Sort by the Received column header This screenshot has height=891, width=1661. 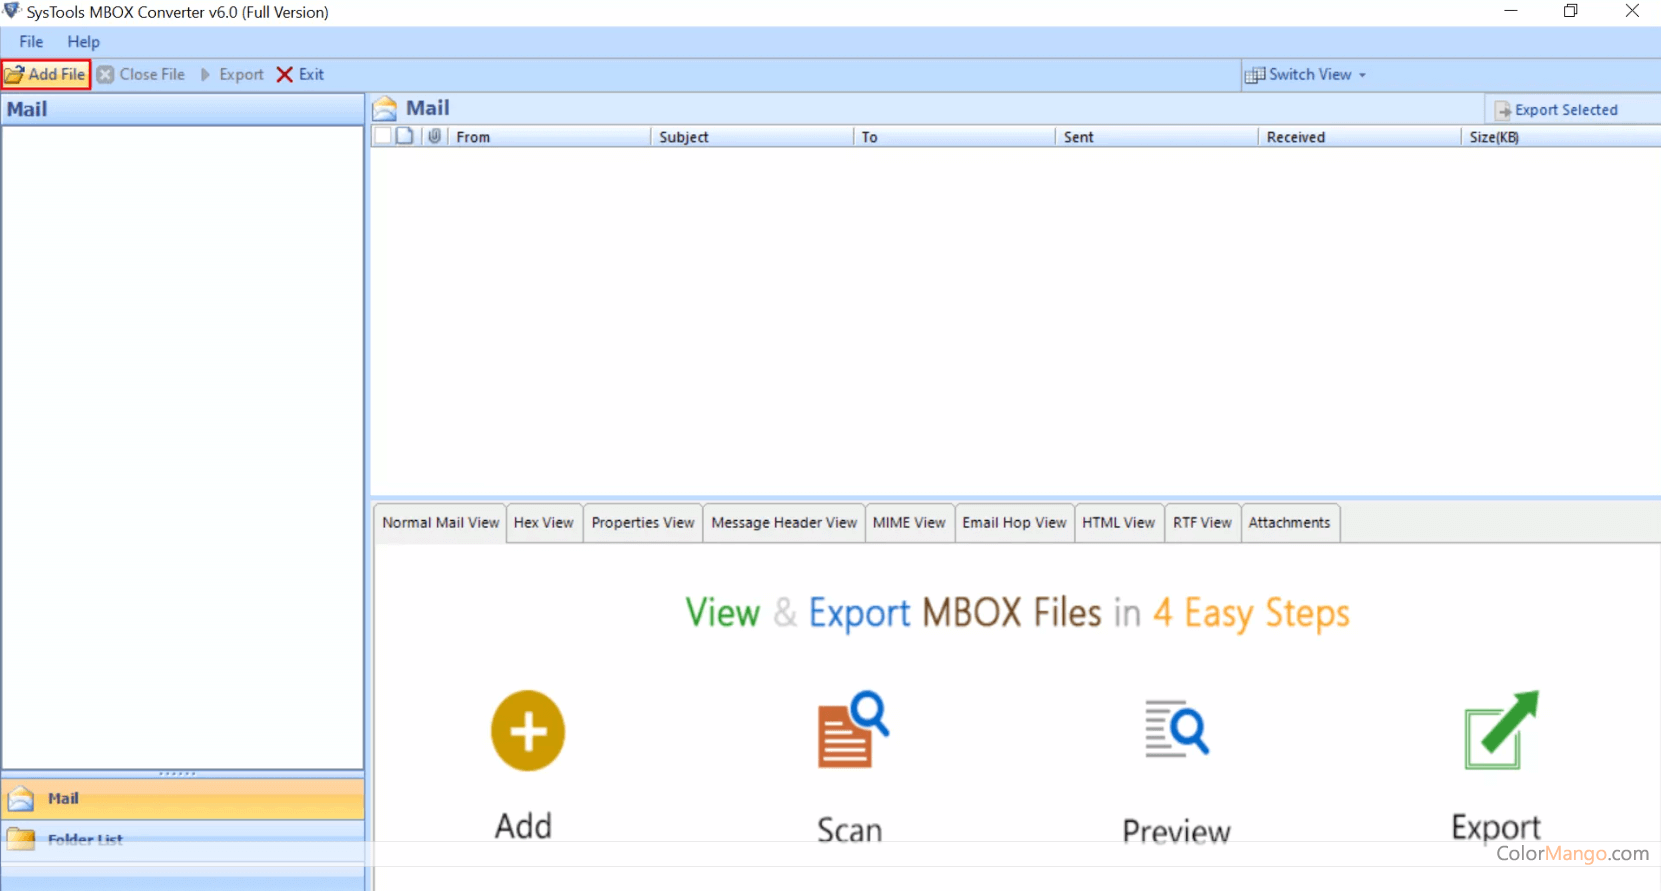pyautogui.click(x=1360, y=137)
